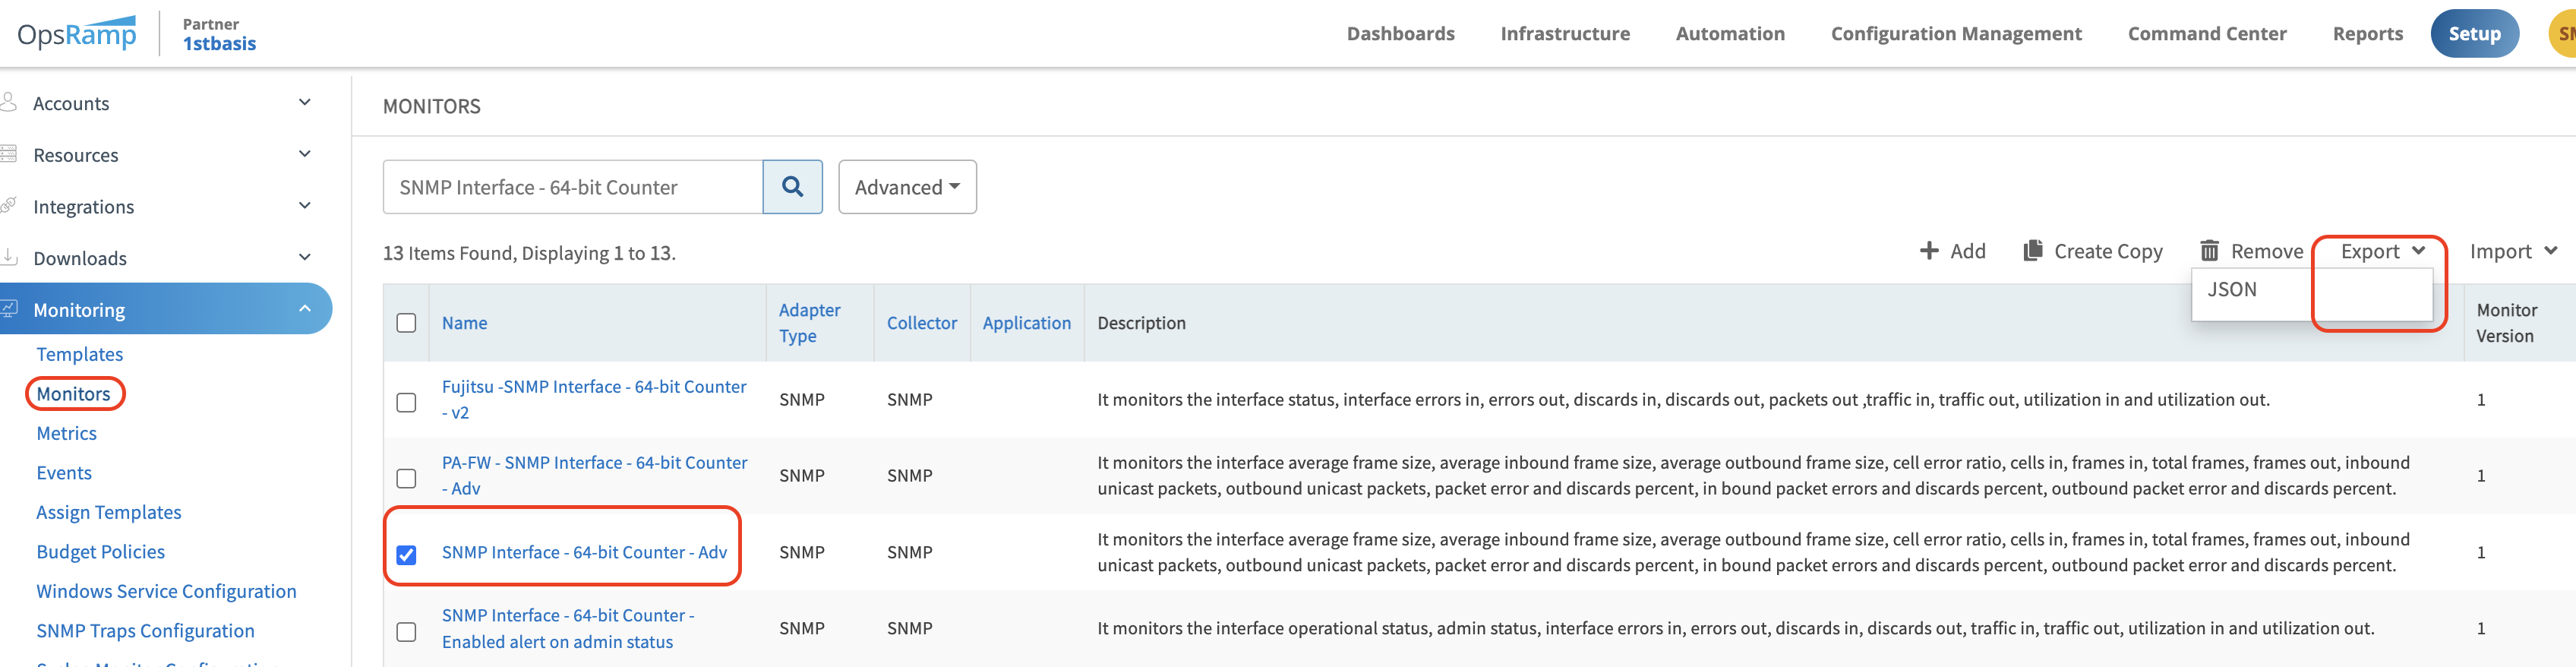Click the Integrations icon in sidebar

point(9,206)
